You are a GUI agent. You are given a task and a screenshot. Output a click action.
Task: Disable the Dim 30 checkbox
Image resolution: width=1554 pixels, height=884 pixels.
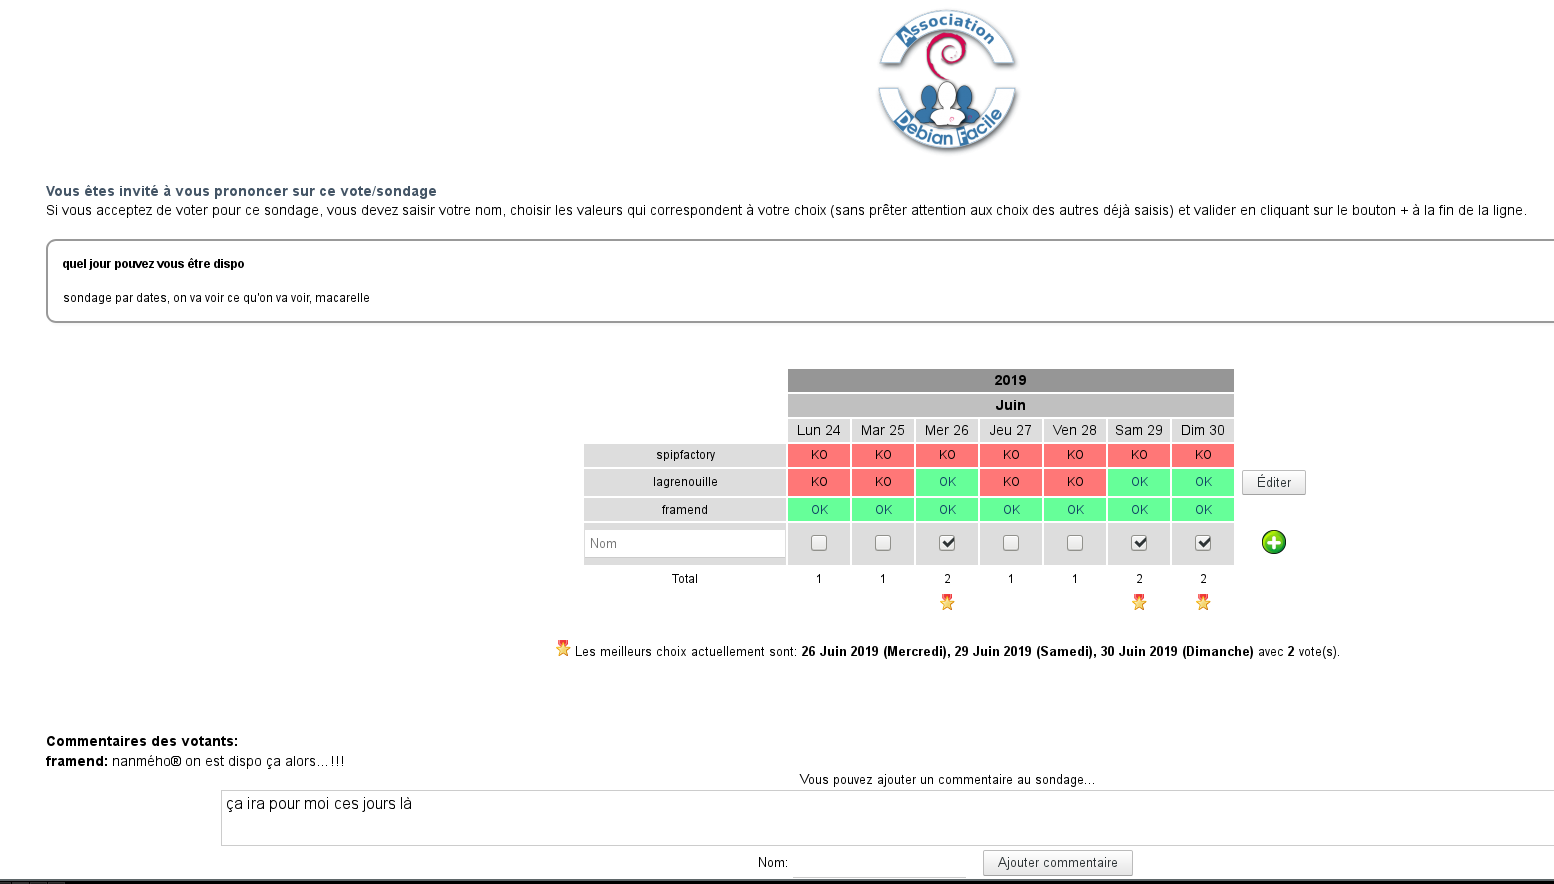tap(1203, 543)
